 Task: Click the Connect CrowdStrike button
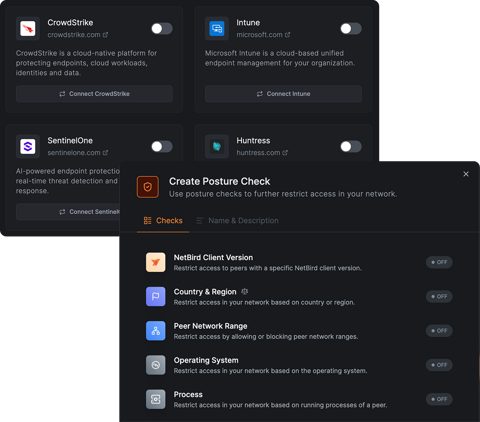click(94, 94)
